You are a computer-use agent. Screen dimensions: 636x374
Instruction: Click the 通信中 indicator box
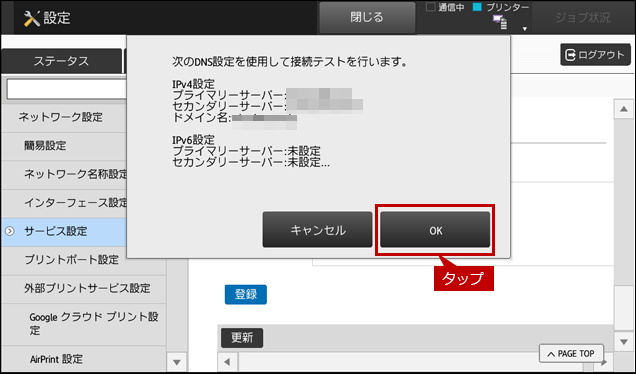point(430,7)
